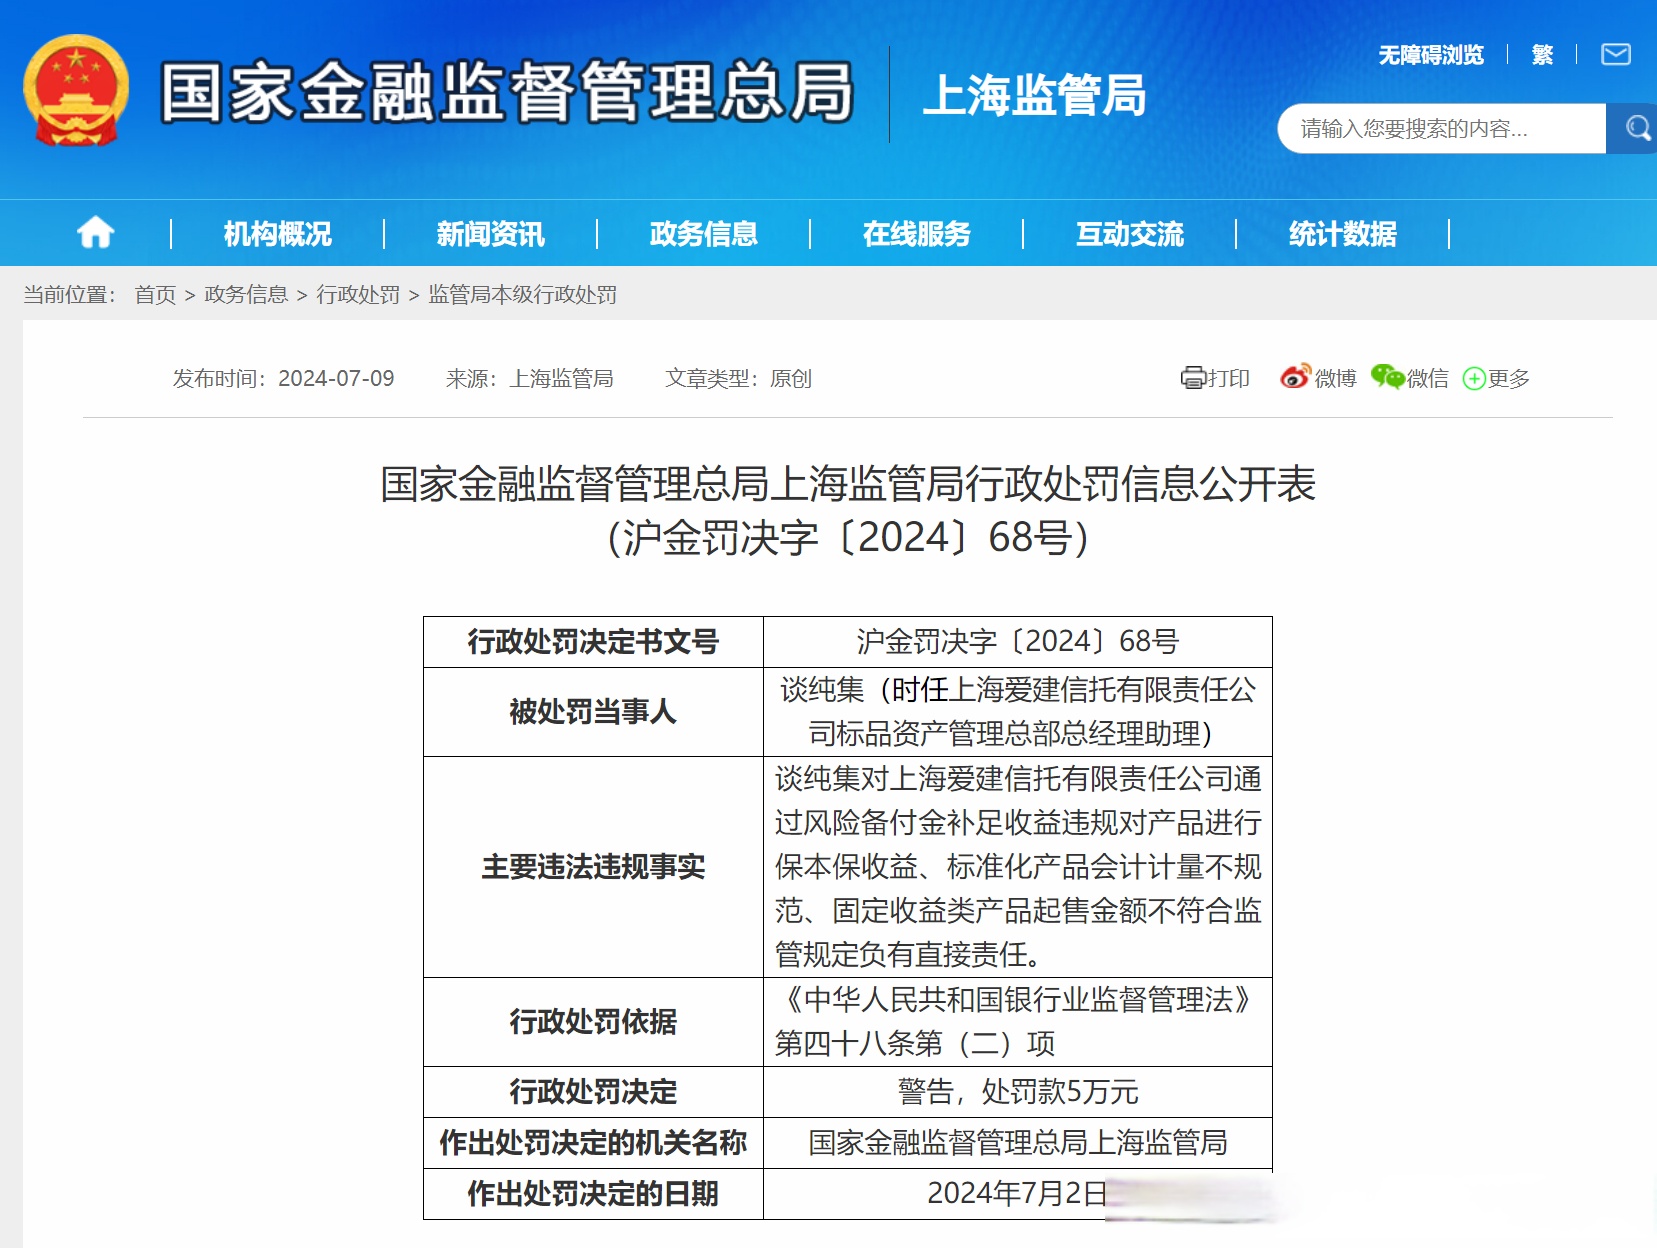Click the 警告,处罚款5万元 cell
The image size is (1657, 1248).
click(1018, 1092)
